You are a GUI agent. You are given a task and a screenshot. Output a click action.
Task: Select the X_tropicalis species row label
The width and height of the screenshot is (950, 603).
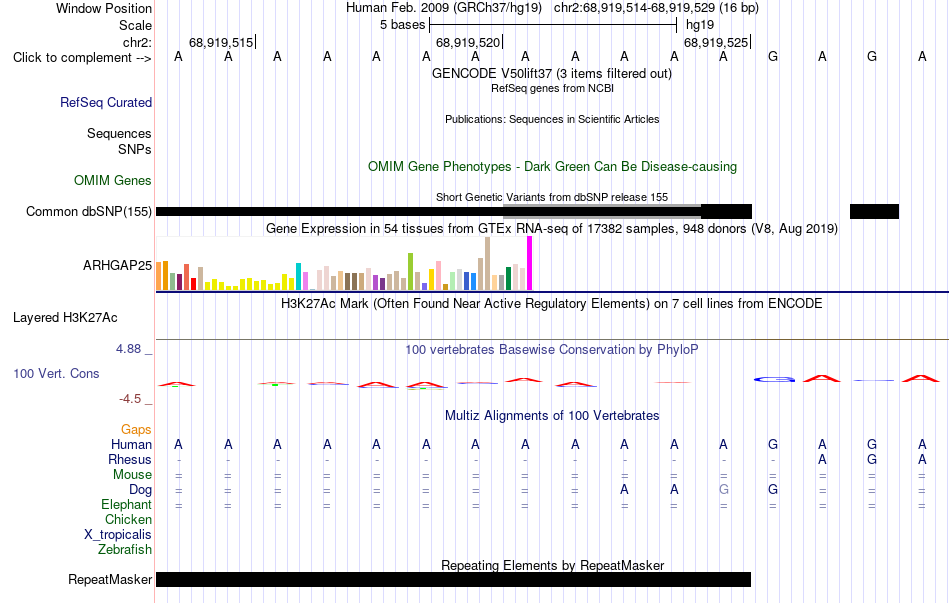[x=118, y=535]
